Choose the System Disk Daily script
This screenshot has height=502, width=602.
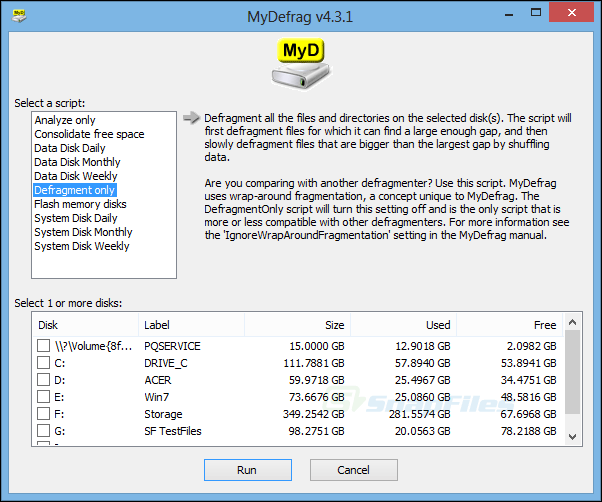(x=76, y=218)
